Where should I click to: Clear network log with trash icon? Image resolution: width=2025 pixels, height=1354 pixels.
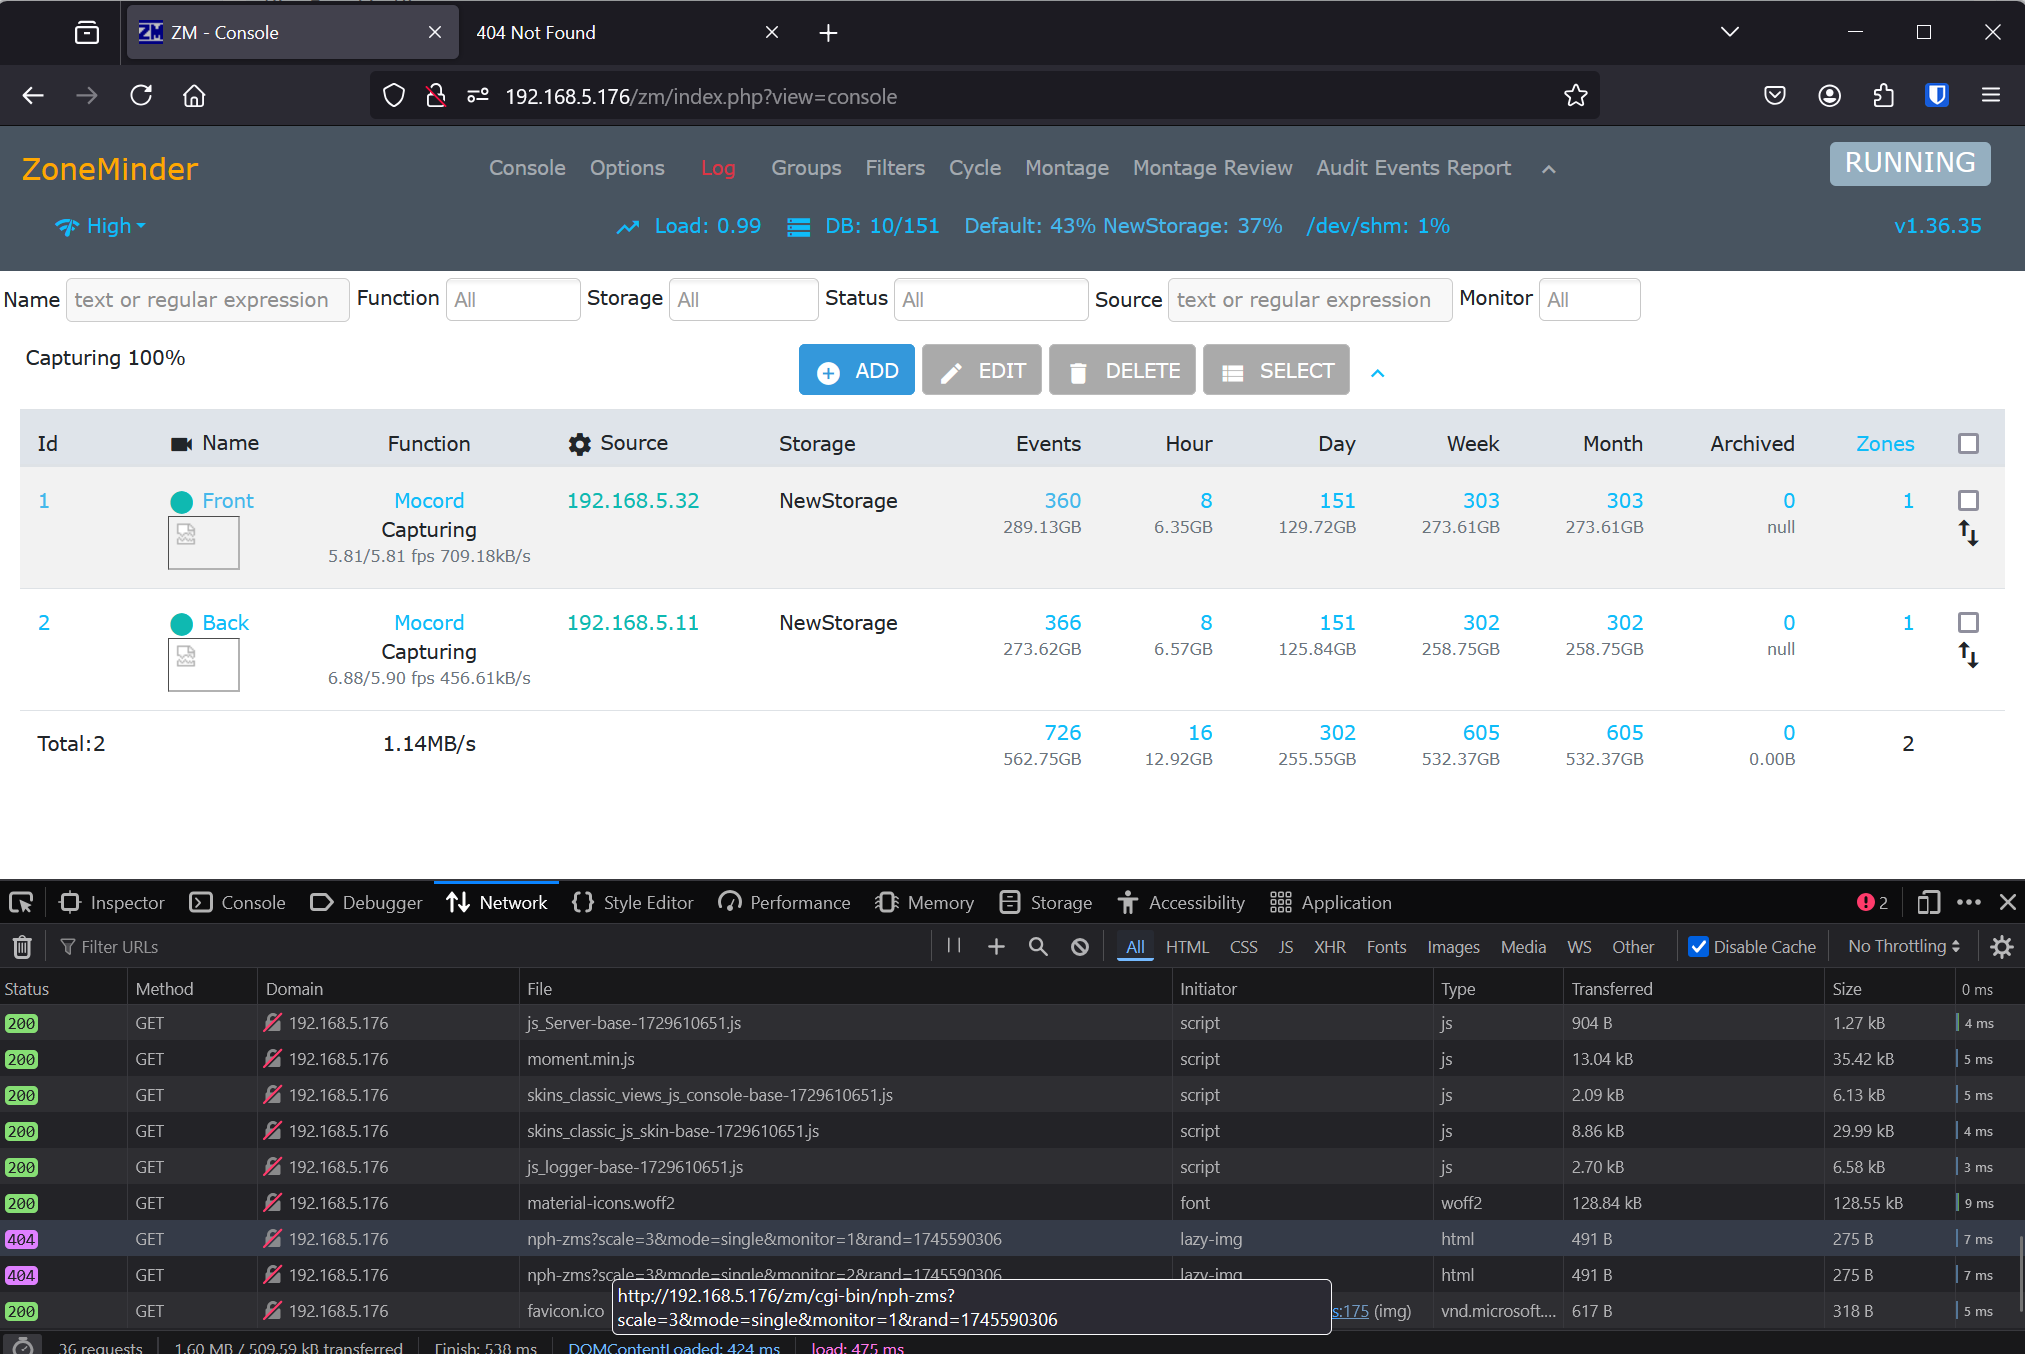coord(22,946)
